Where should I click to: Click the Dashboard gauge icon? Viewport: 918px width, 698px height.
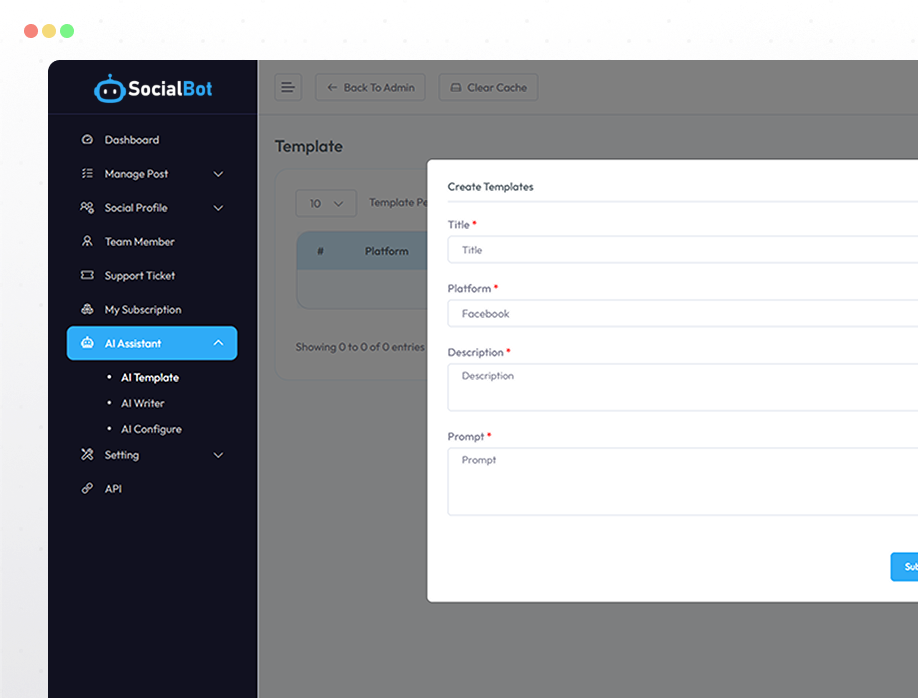click(87, 140)
